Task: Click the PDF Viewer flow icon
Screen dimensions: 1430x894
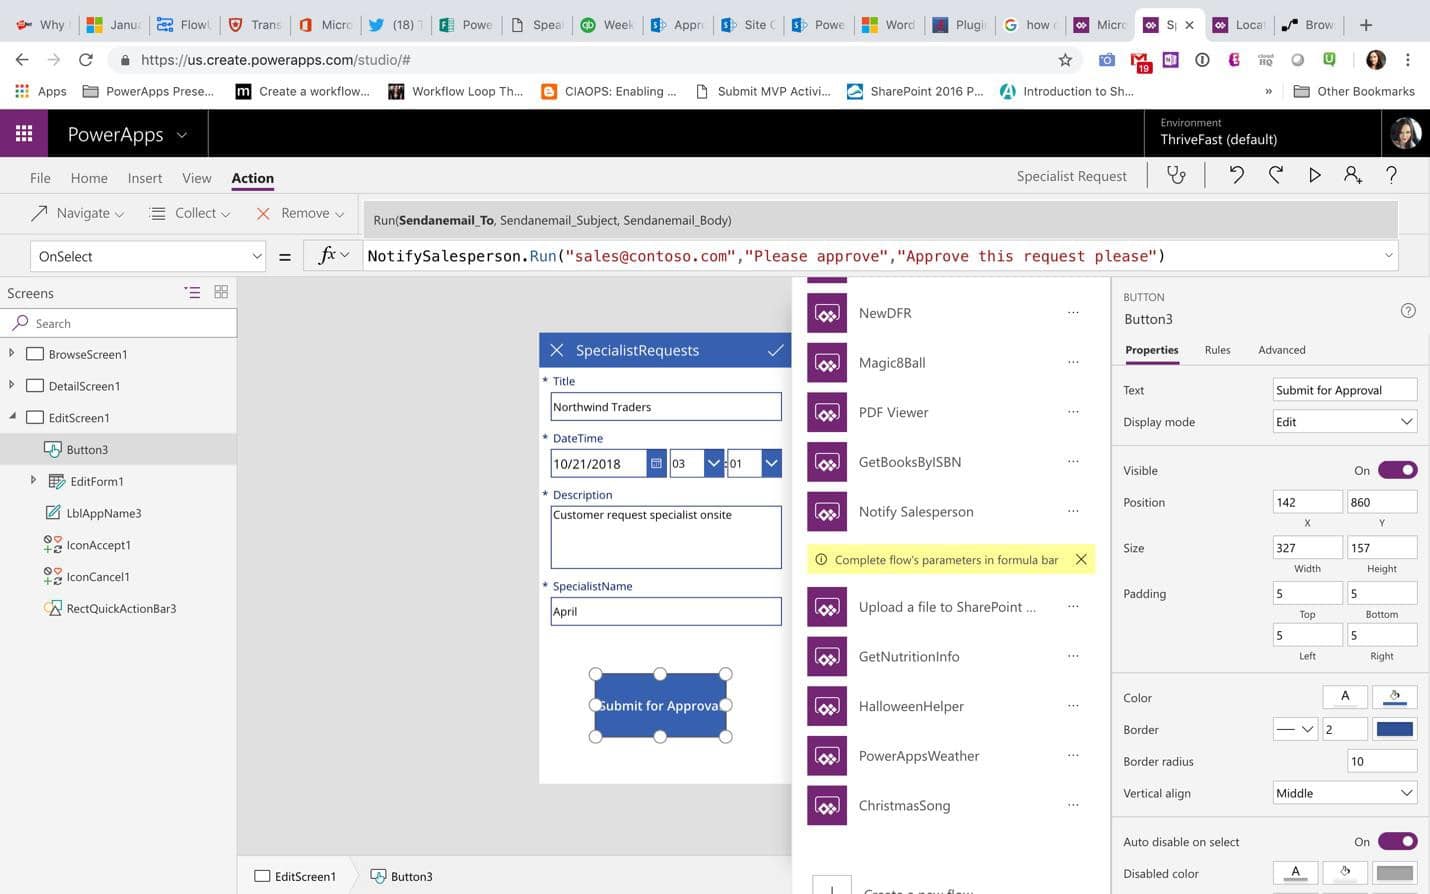Action: (827, 412)
